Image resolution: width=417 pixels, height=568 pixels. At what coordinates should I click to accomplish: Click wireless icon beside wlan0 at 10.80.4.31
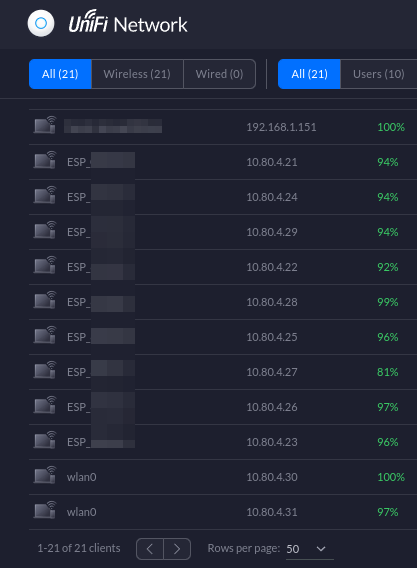(x=45, y=510)
